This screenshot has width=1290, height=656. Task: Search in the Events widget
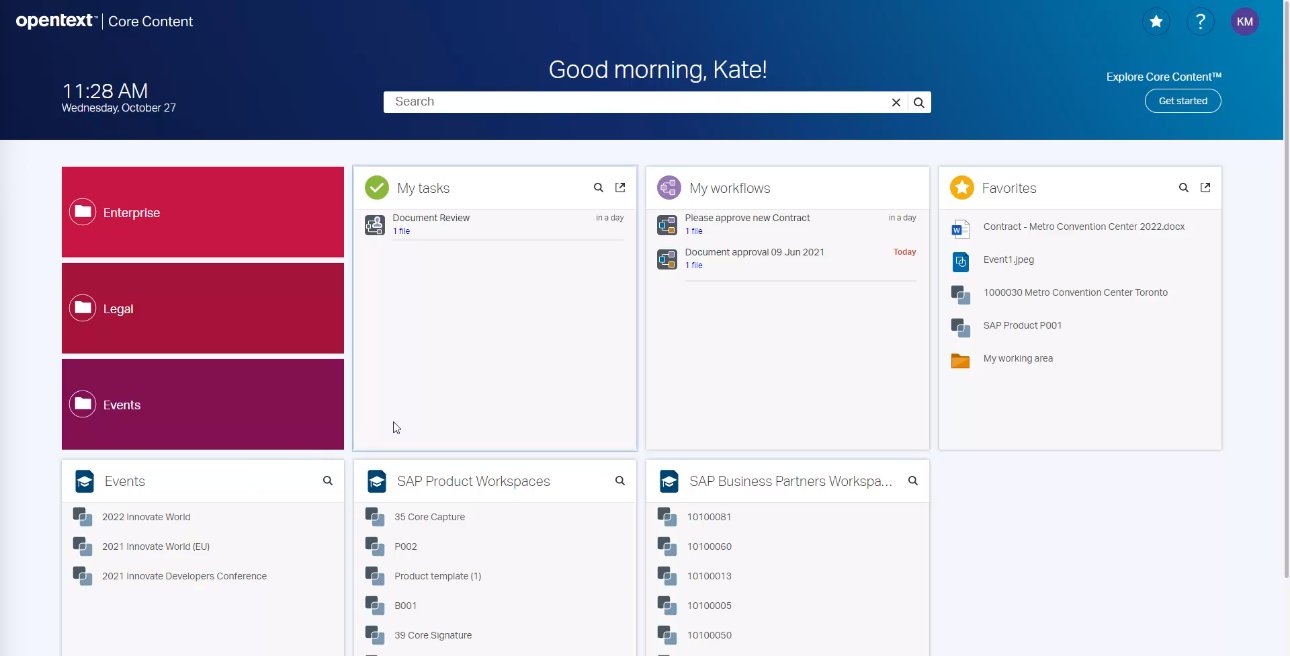click(x=327, y=481)
